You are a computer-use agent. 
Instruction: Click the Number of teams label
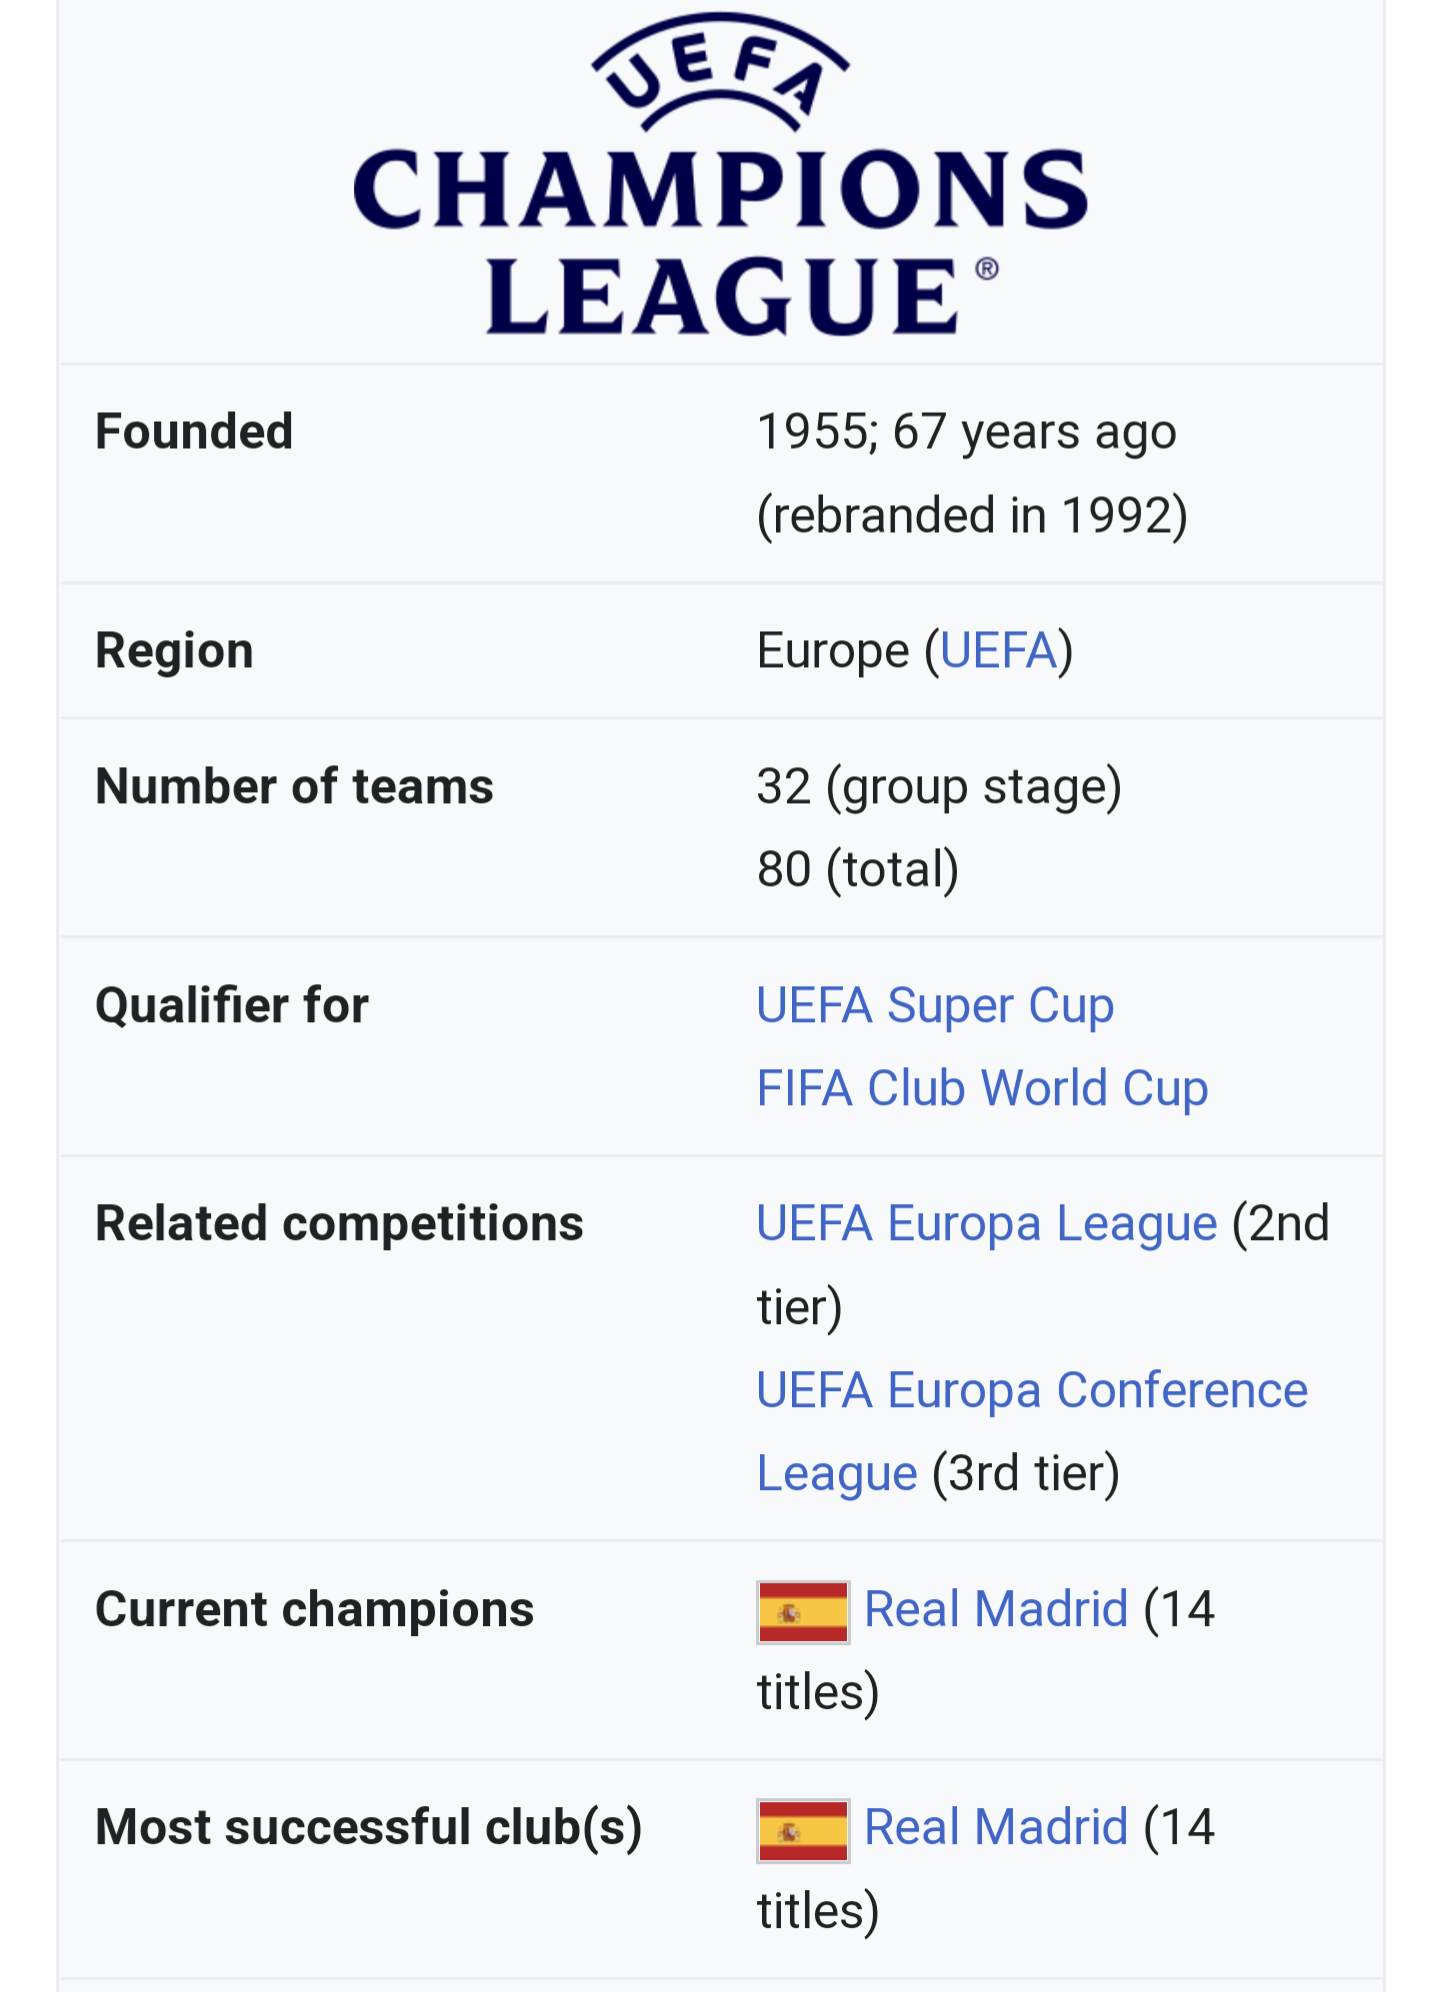[294, 786]
